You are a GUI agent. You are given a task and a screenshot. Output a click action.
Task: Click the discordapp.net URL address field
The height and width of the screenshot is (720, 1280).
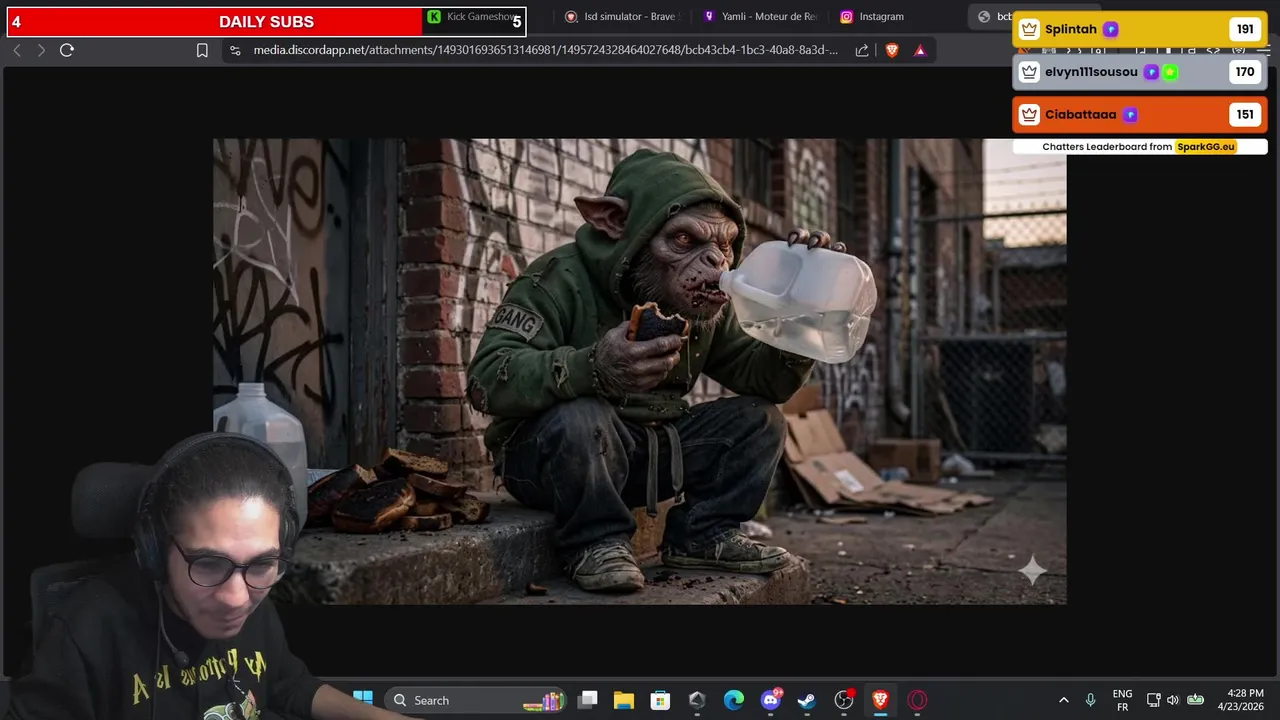point(545,50)
